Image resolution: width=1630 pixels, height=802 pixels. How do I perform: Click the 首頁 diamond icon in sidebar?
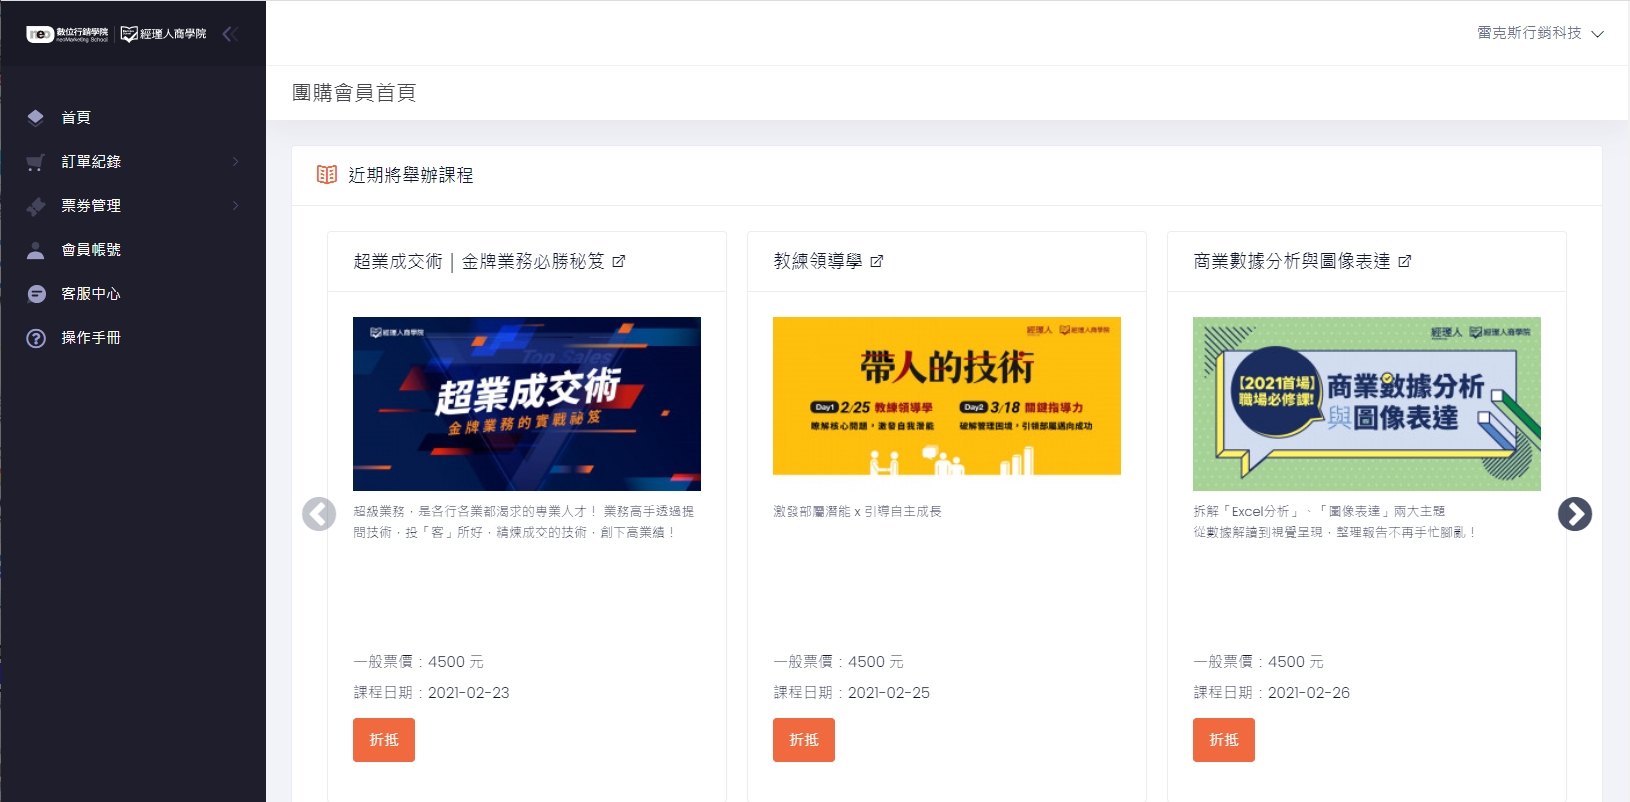(36, 118)
